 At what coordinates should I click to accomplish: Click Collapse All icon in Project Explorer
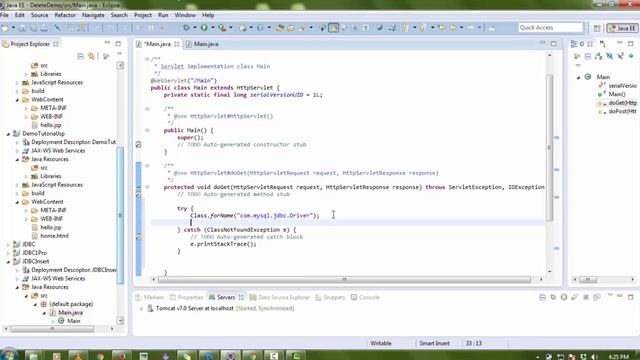click(80, 56)
